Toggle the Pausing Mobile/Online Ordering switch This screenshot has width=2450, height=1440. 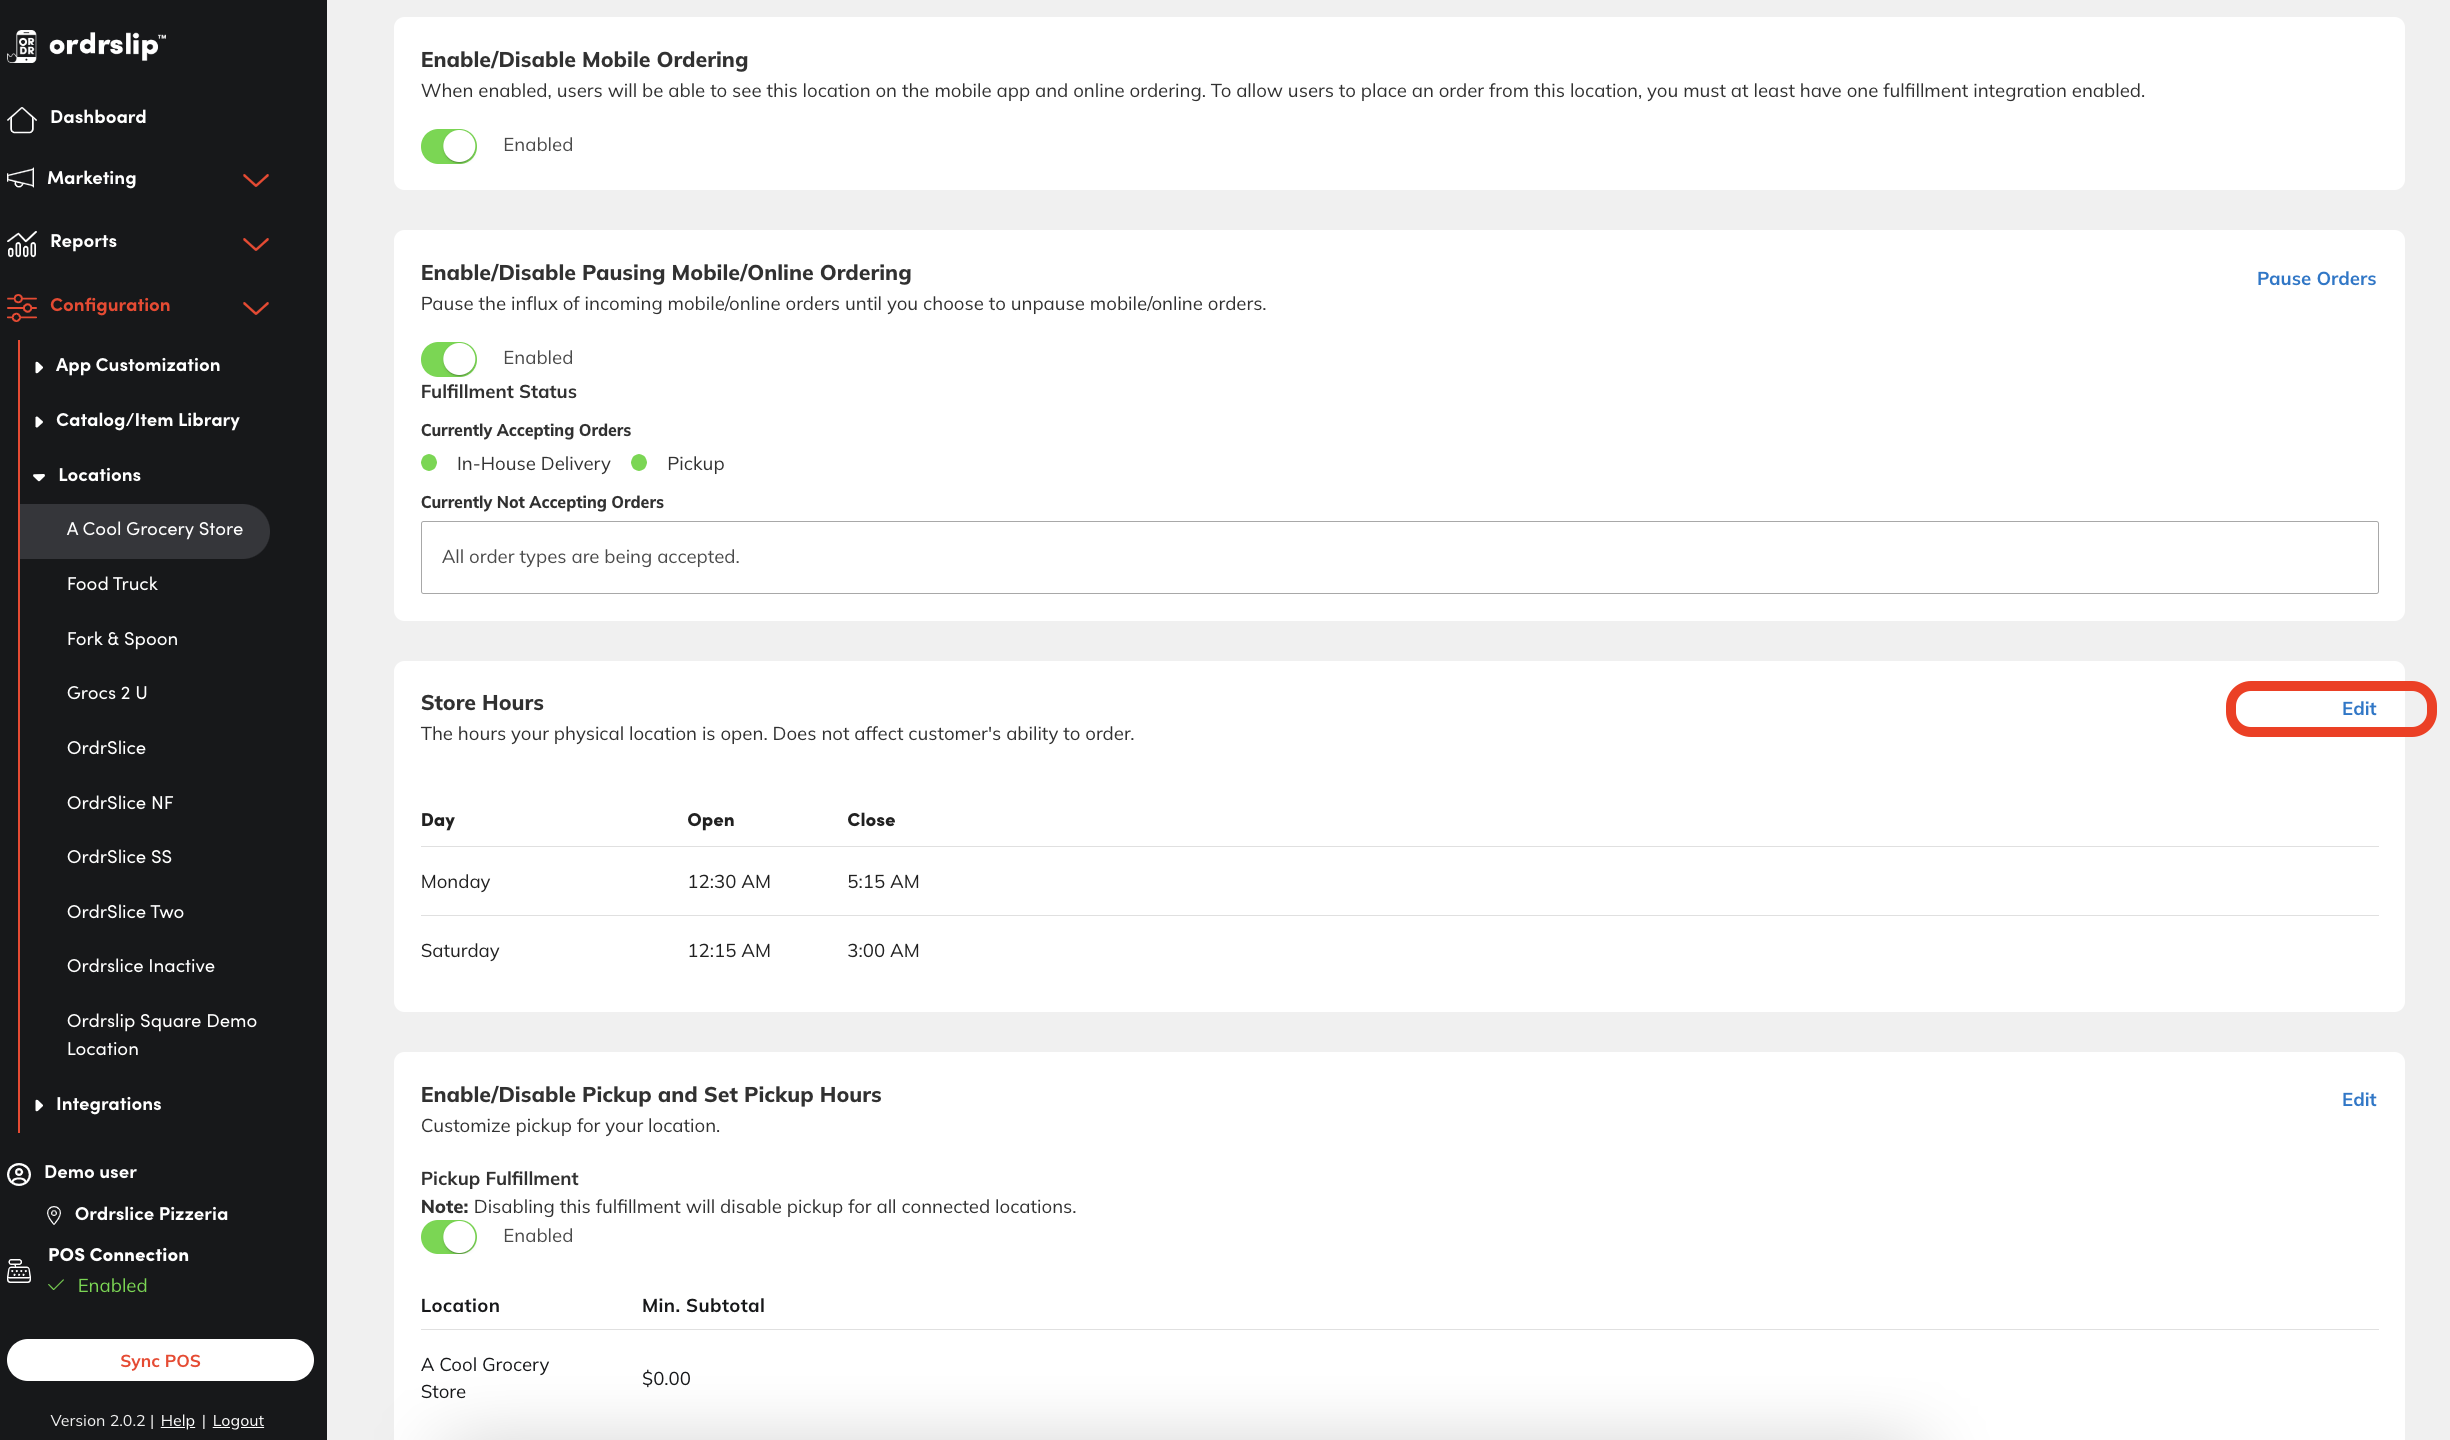tap(448, 359)
